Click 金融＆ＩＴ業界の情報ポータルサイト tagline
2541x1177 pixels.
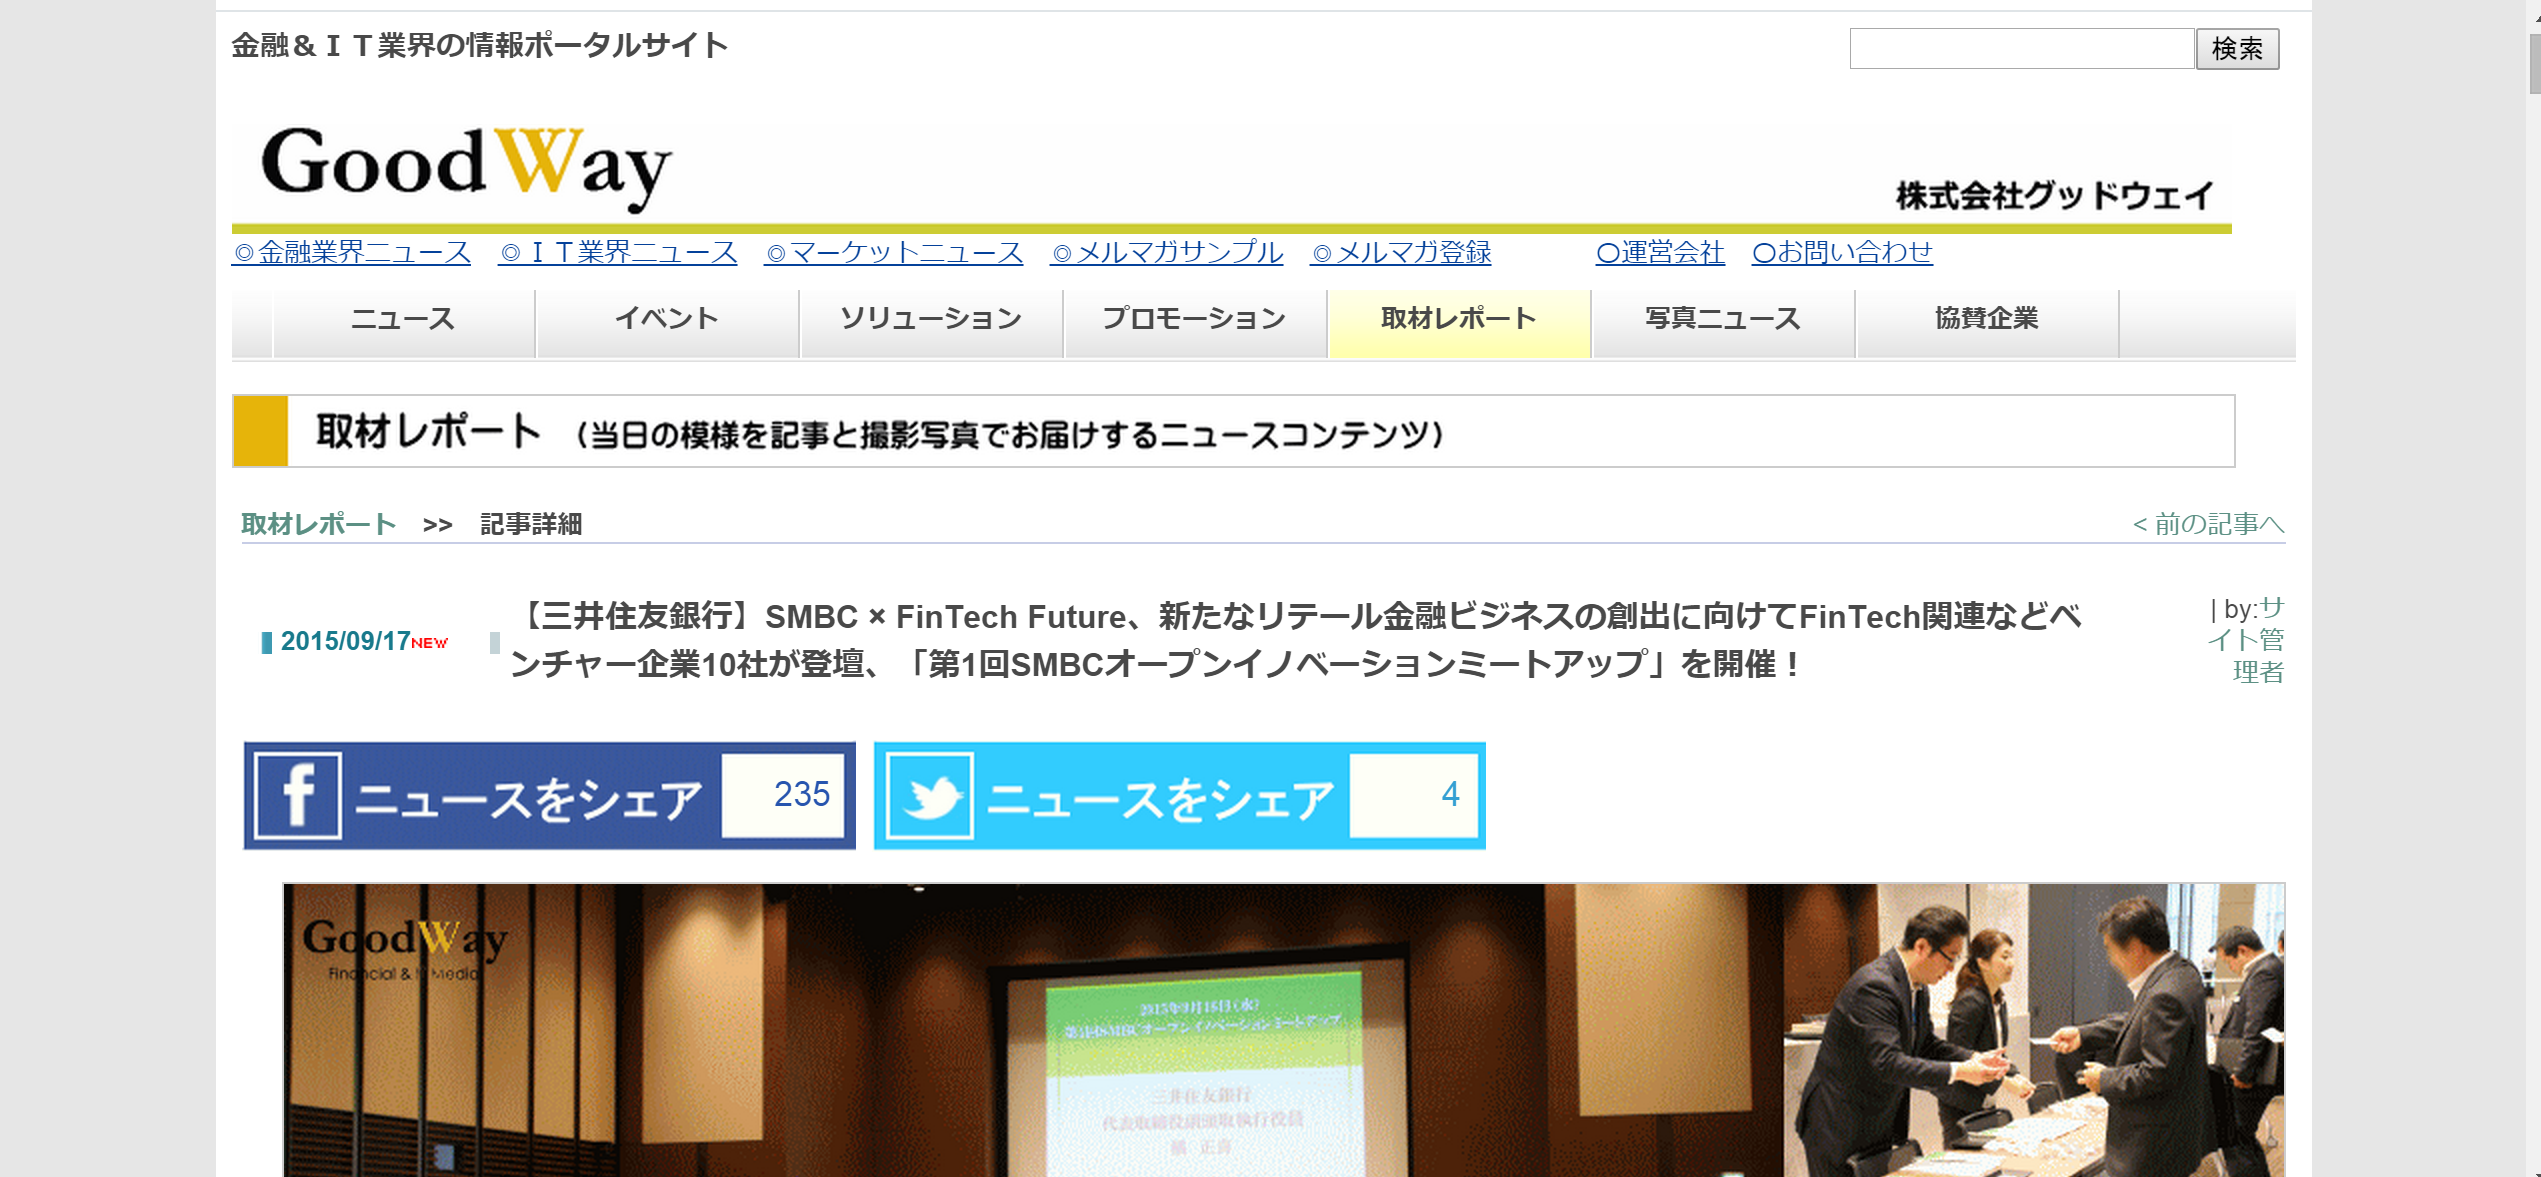click(479, 45)
